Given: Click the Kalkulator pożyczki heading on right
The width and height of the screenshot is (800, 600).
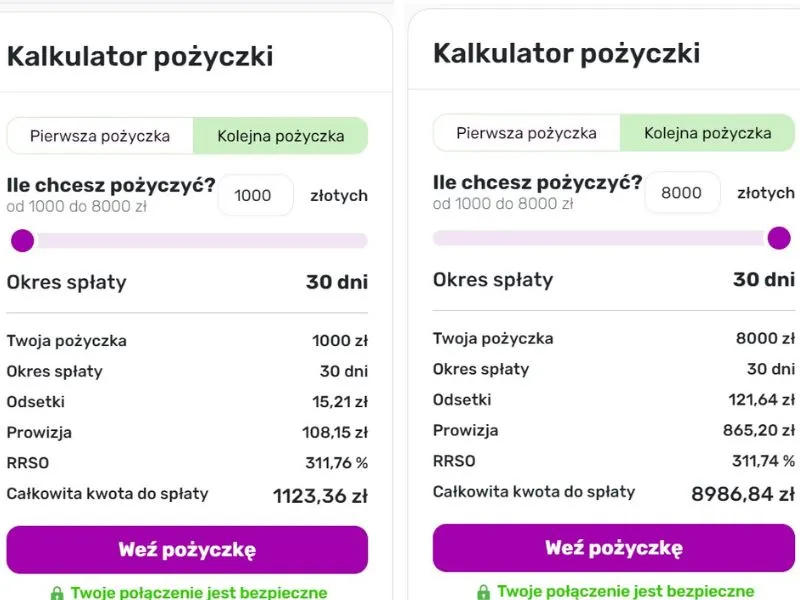Looking at the screenshot, I should pos(565,53).
